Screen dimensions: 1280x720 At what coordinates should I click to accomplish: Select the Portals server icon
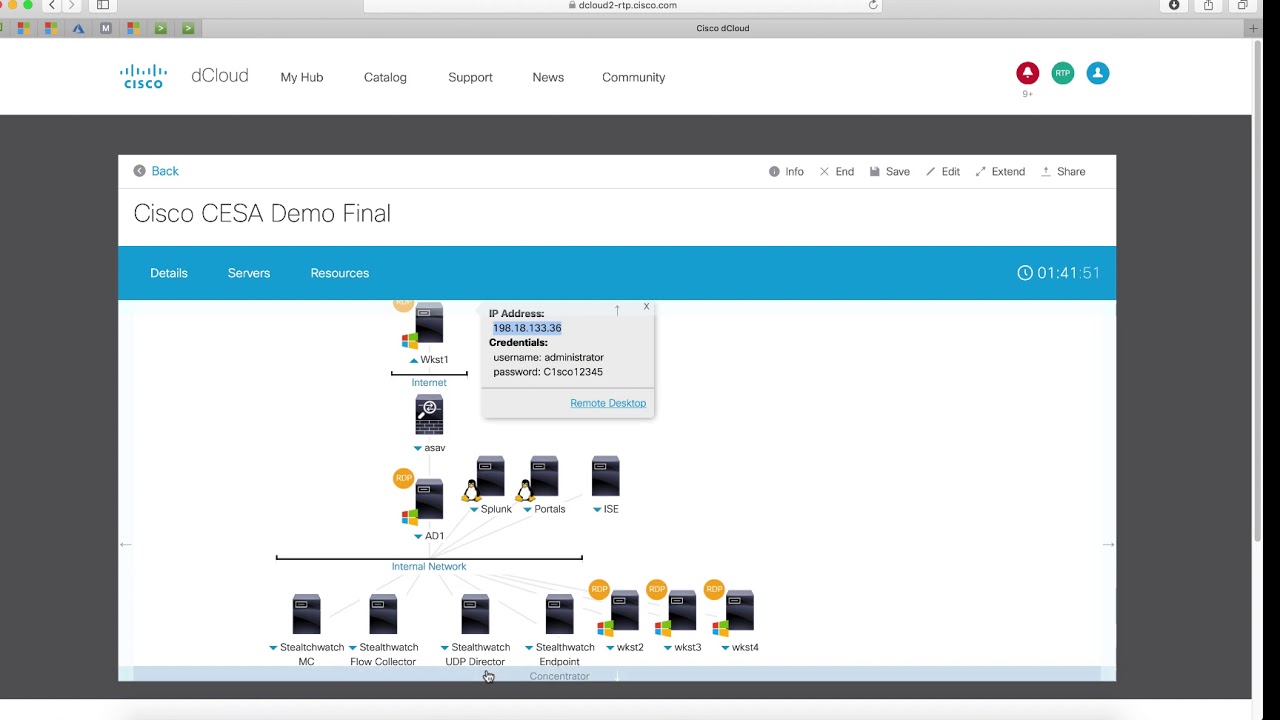[544, 477]
